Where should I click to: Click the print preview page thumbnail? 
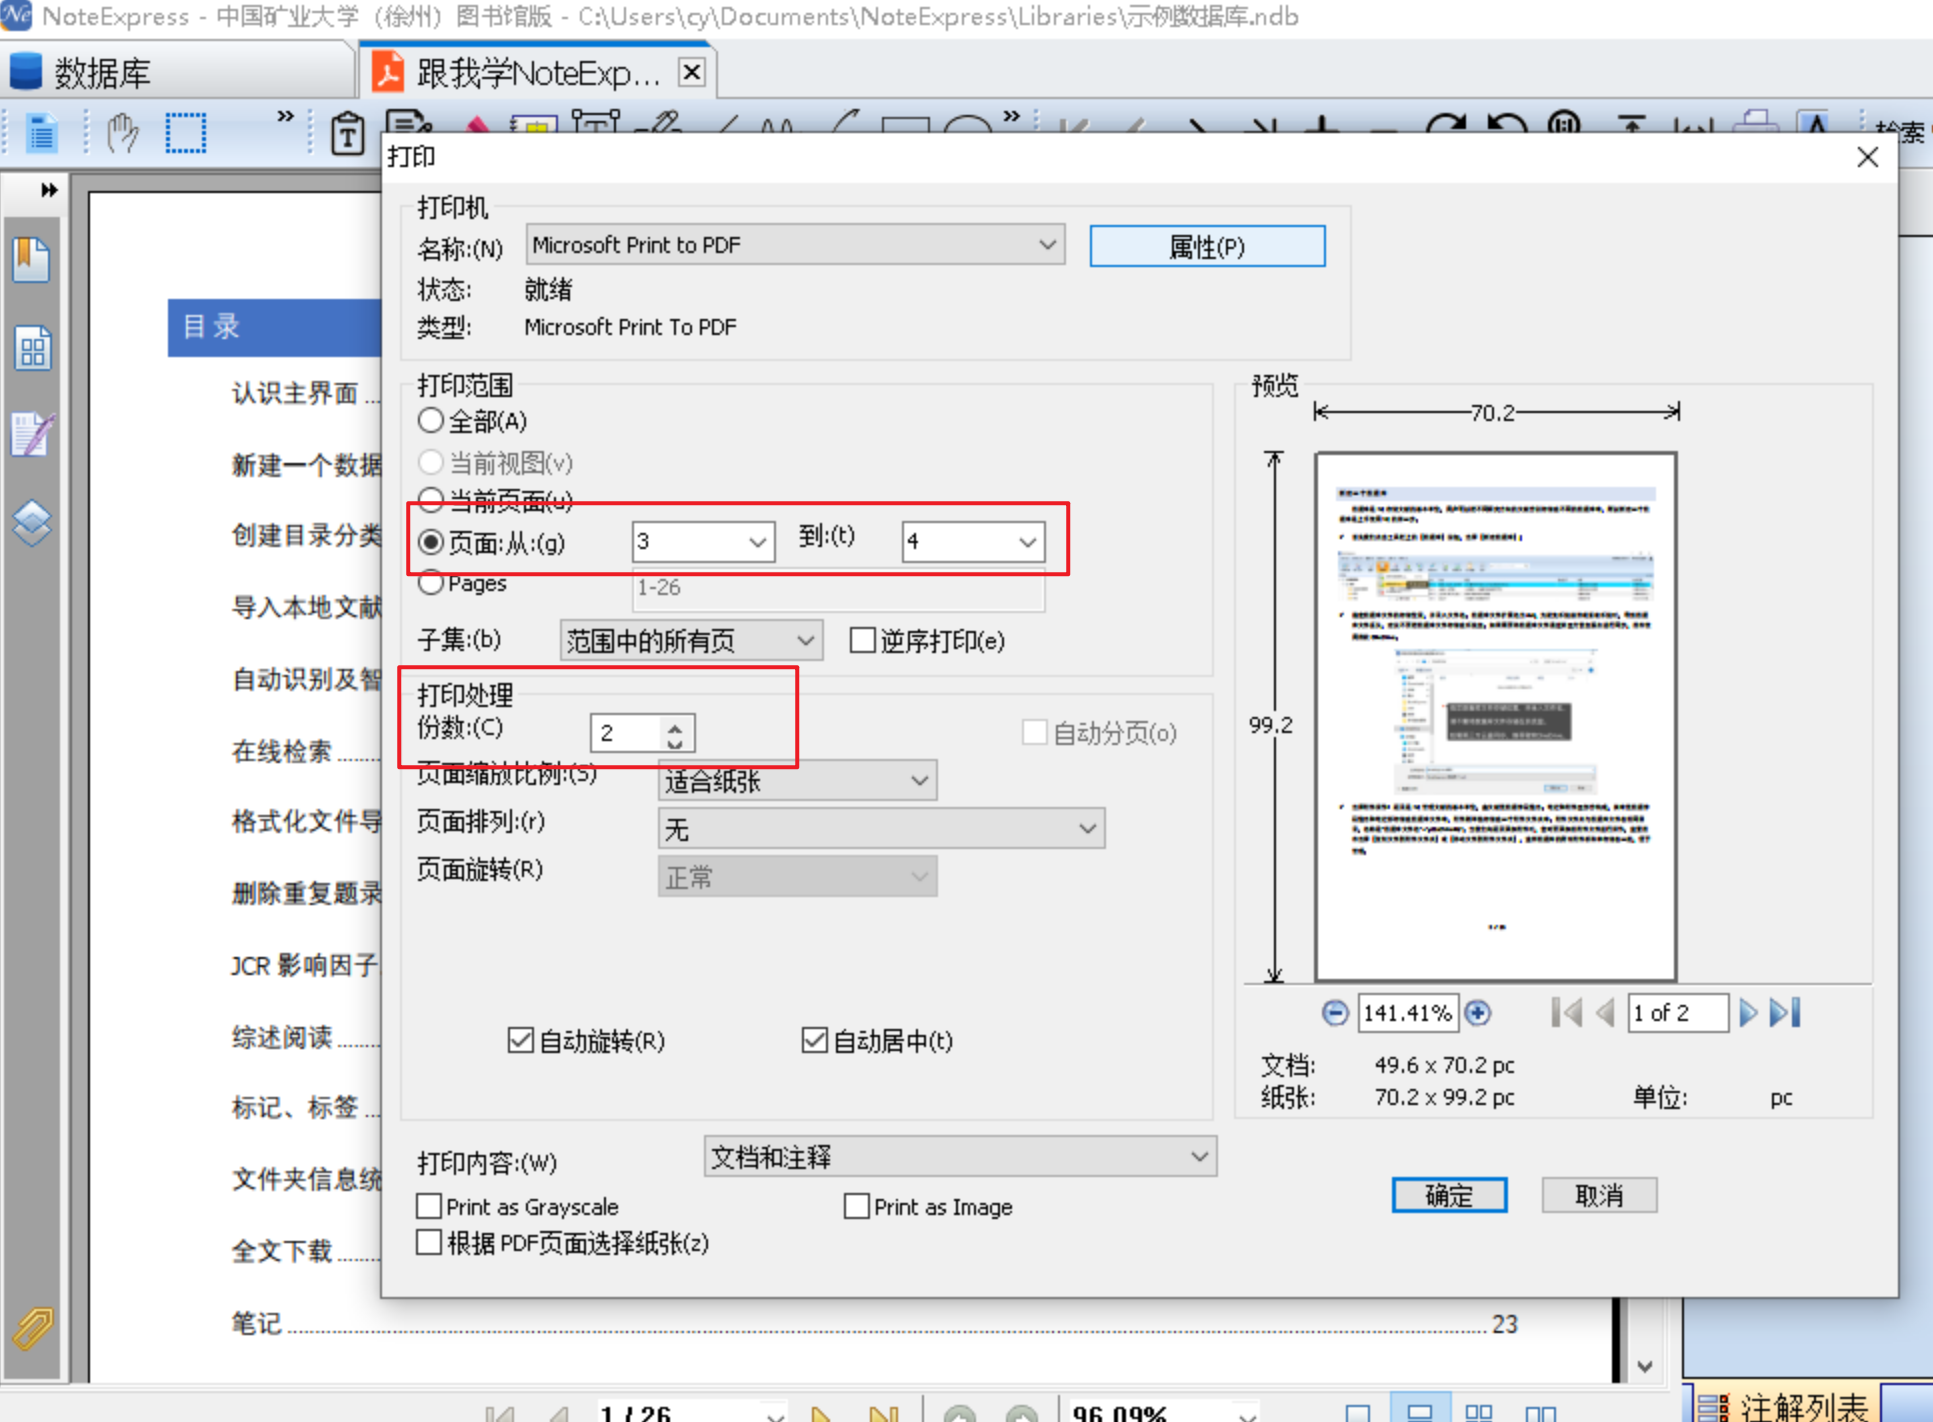[1495, 716]
